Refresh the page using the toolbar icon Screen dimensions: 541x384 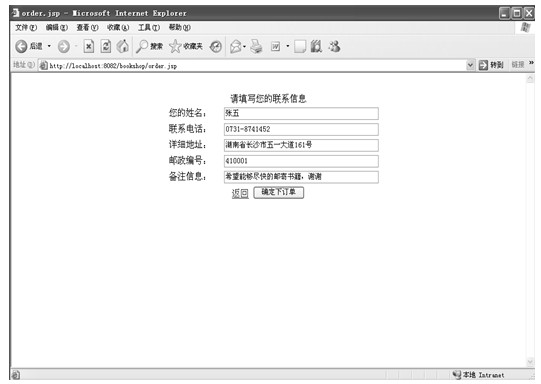(106, 46)
